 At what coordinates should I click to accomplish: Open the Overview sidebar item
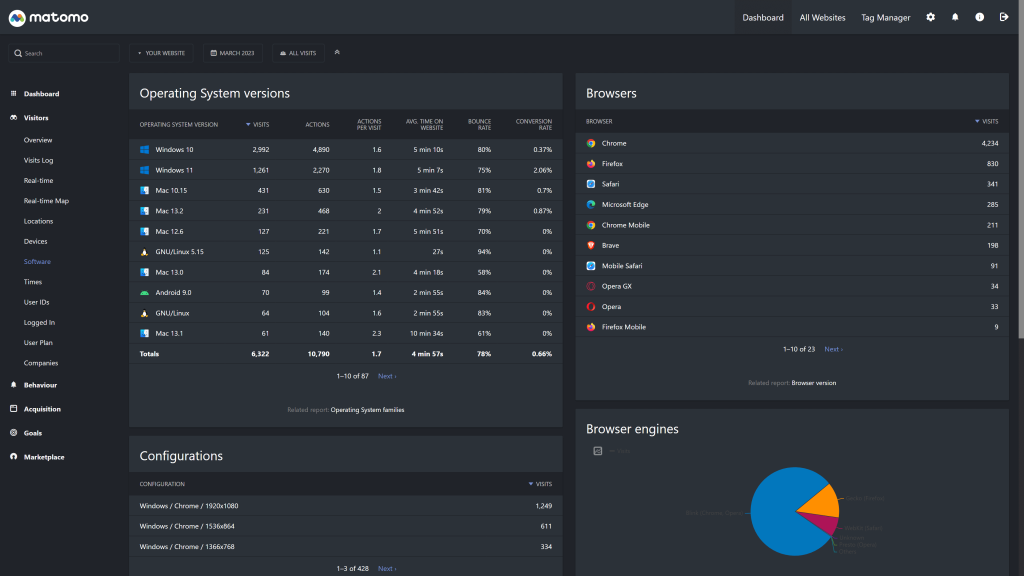pyautogui.click(x=38, y=140)
